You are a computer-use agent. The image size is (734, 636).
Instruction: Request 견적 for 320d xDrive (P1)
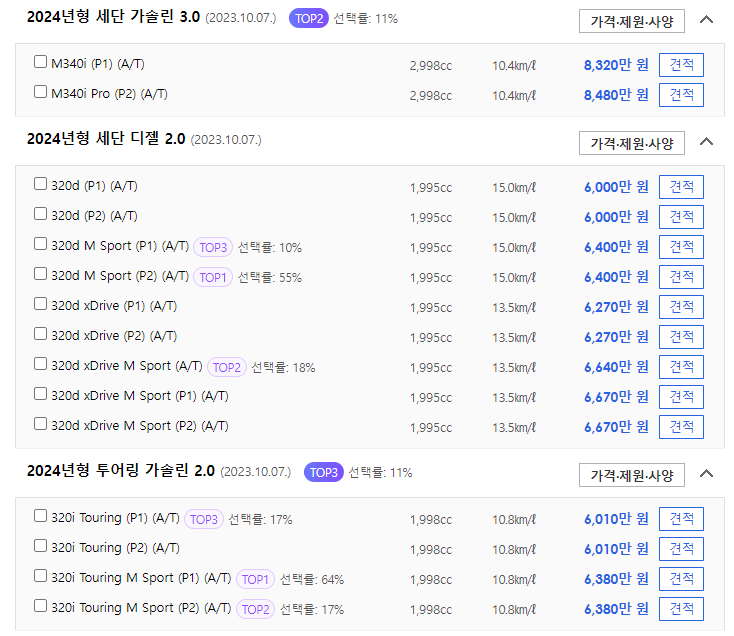[681, 307]
